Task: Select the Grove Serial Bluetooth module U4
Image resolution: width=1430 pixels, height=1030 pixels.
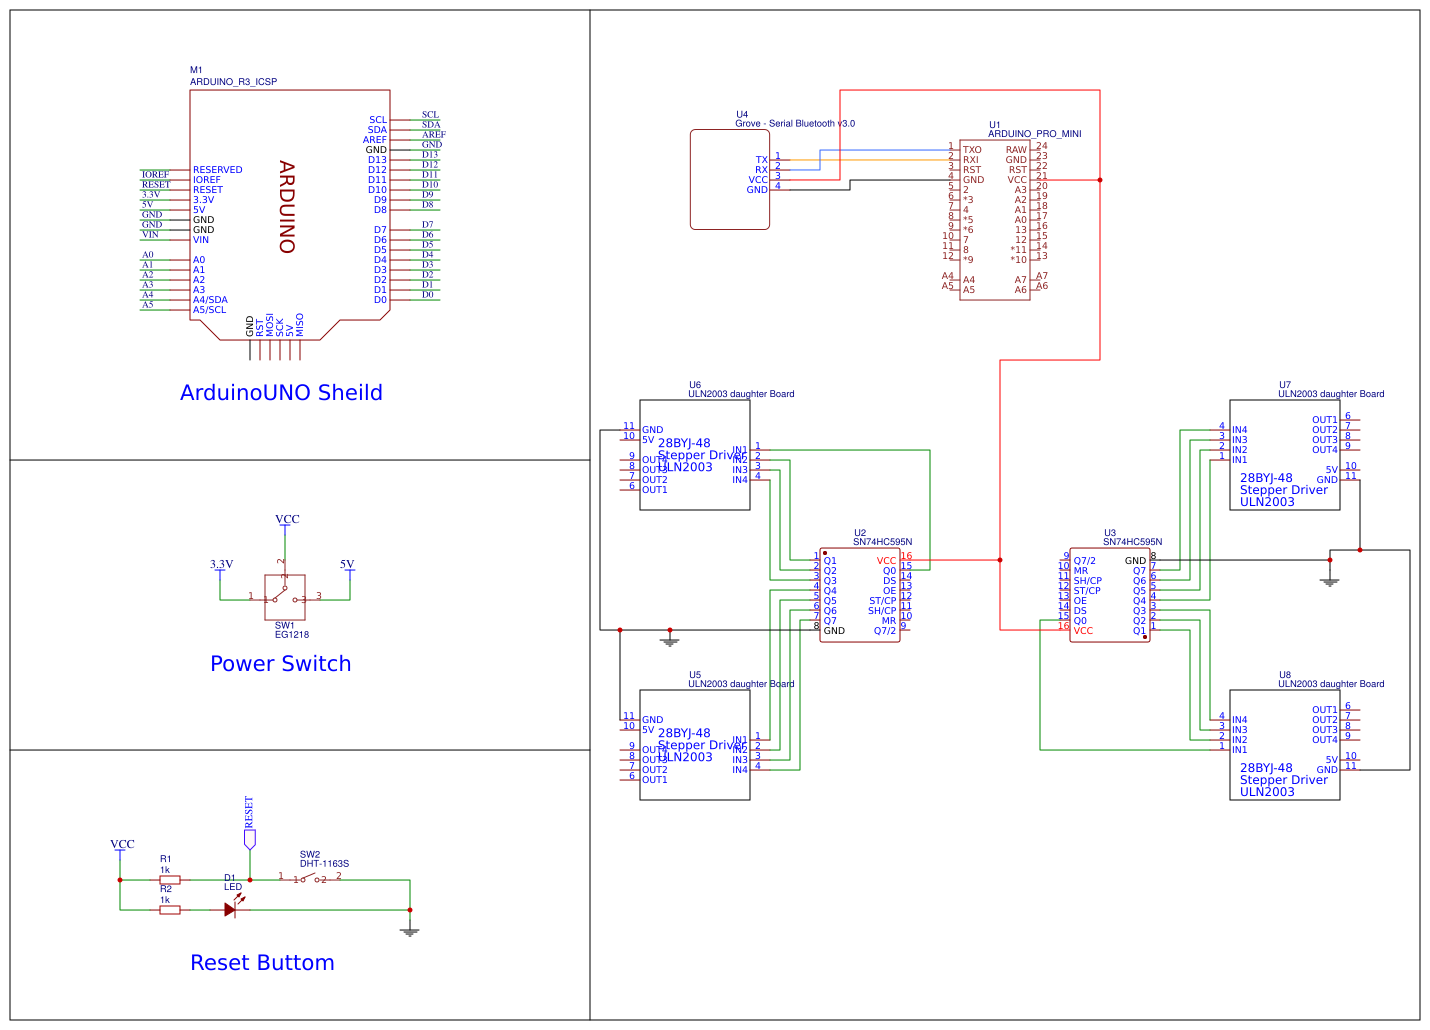Action: [x=729, y=178]
